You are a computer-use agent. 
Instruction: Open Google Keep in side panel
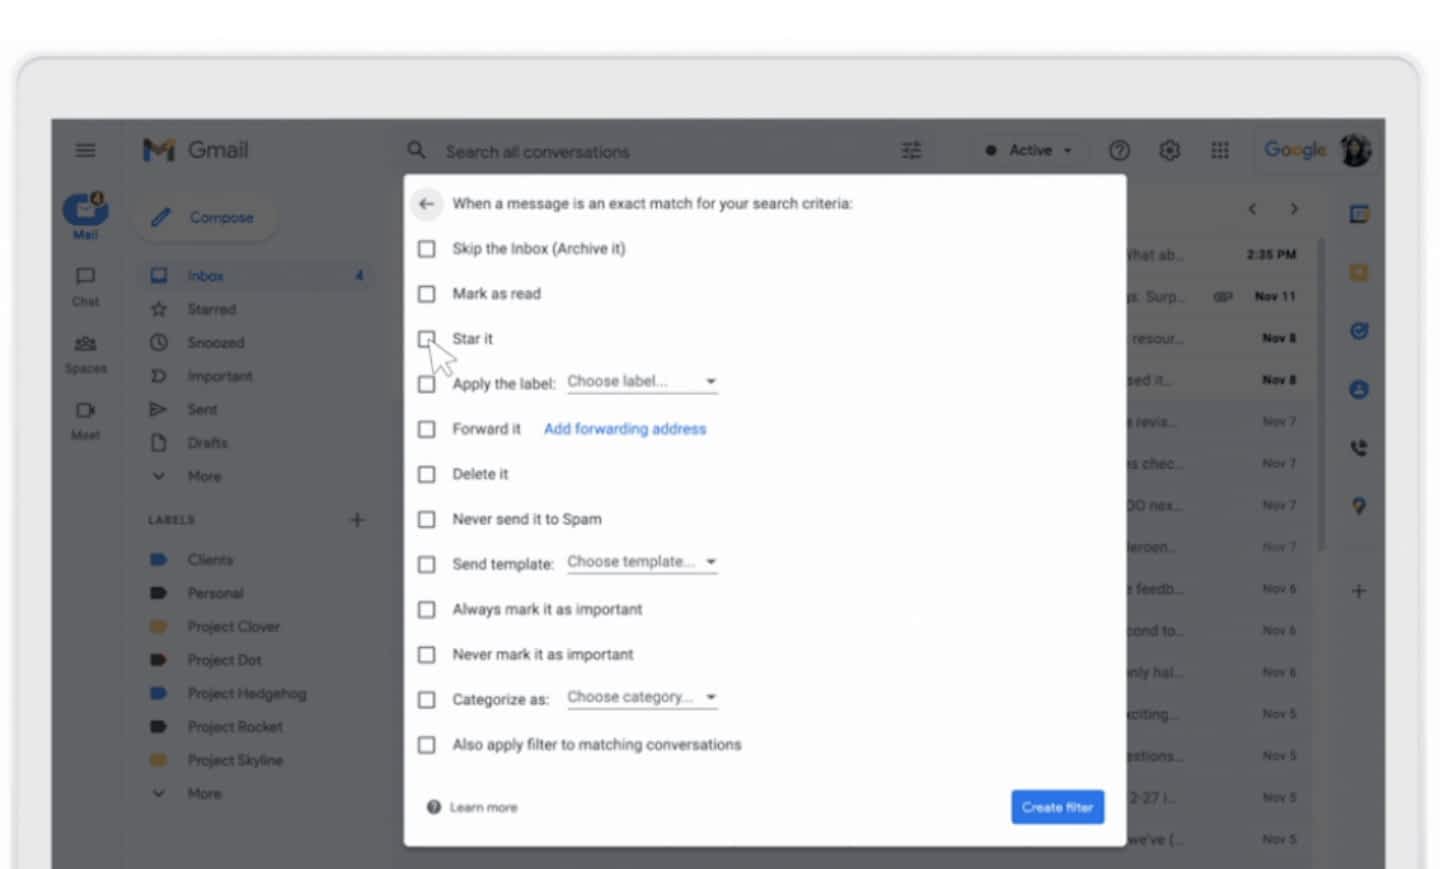point(1358,273)
